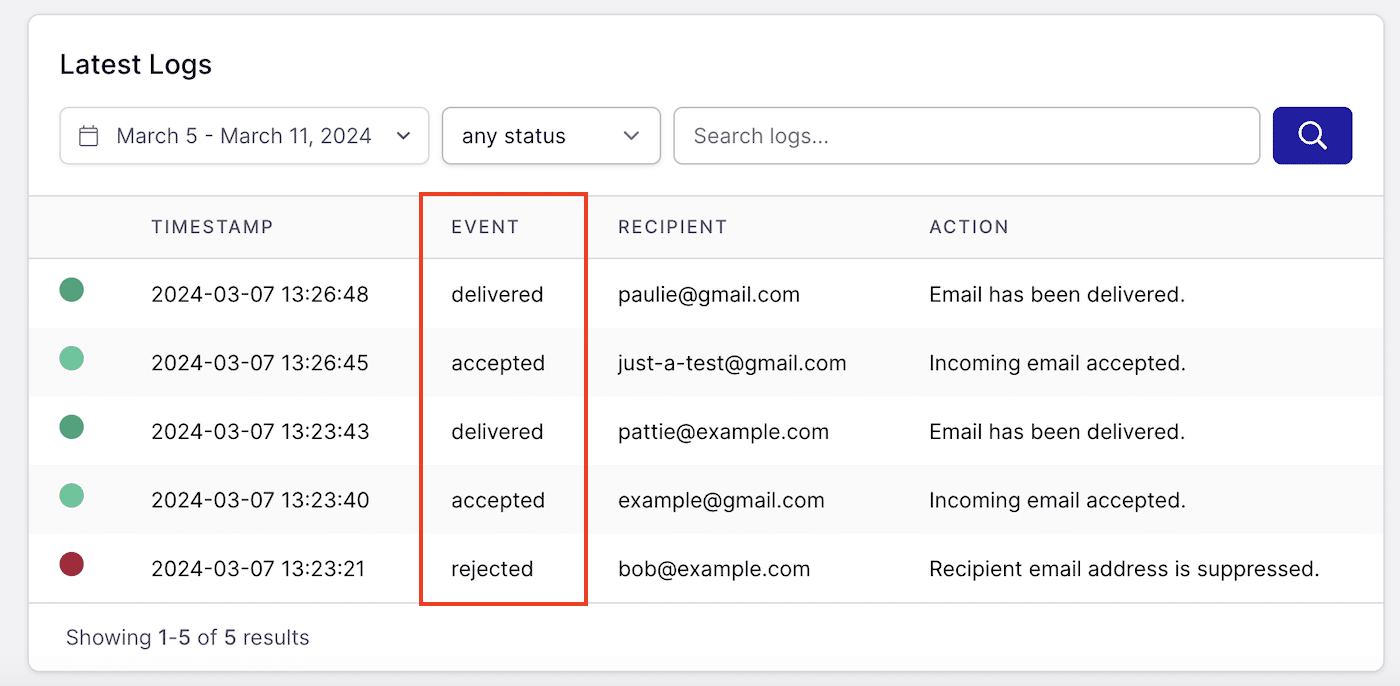Click the Latest Logs heading
Image resolution: width=1400 pixels, height=686 pixels.
pyautogui.click(x=135, y=63)
